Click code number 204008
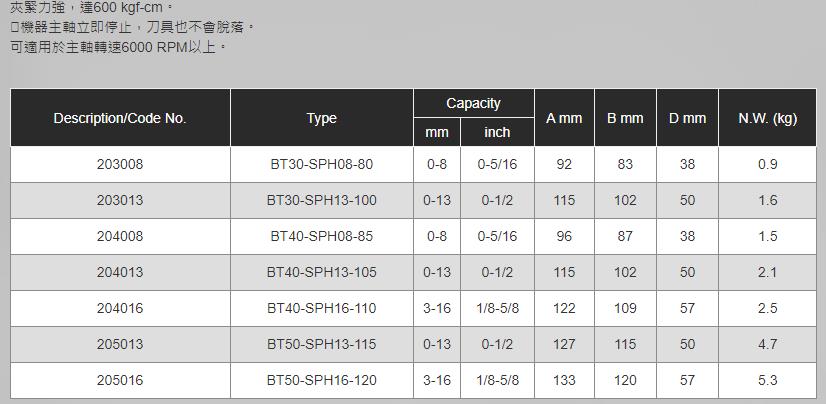 120,236
